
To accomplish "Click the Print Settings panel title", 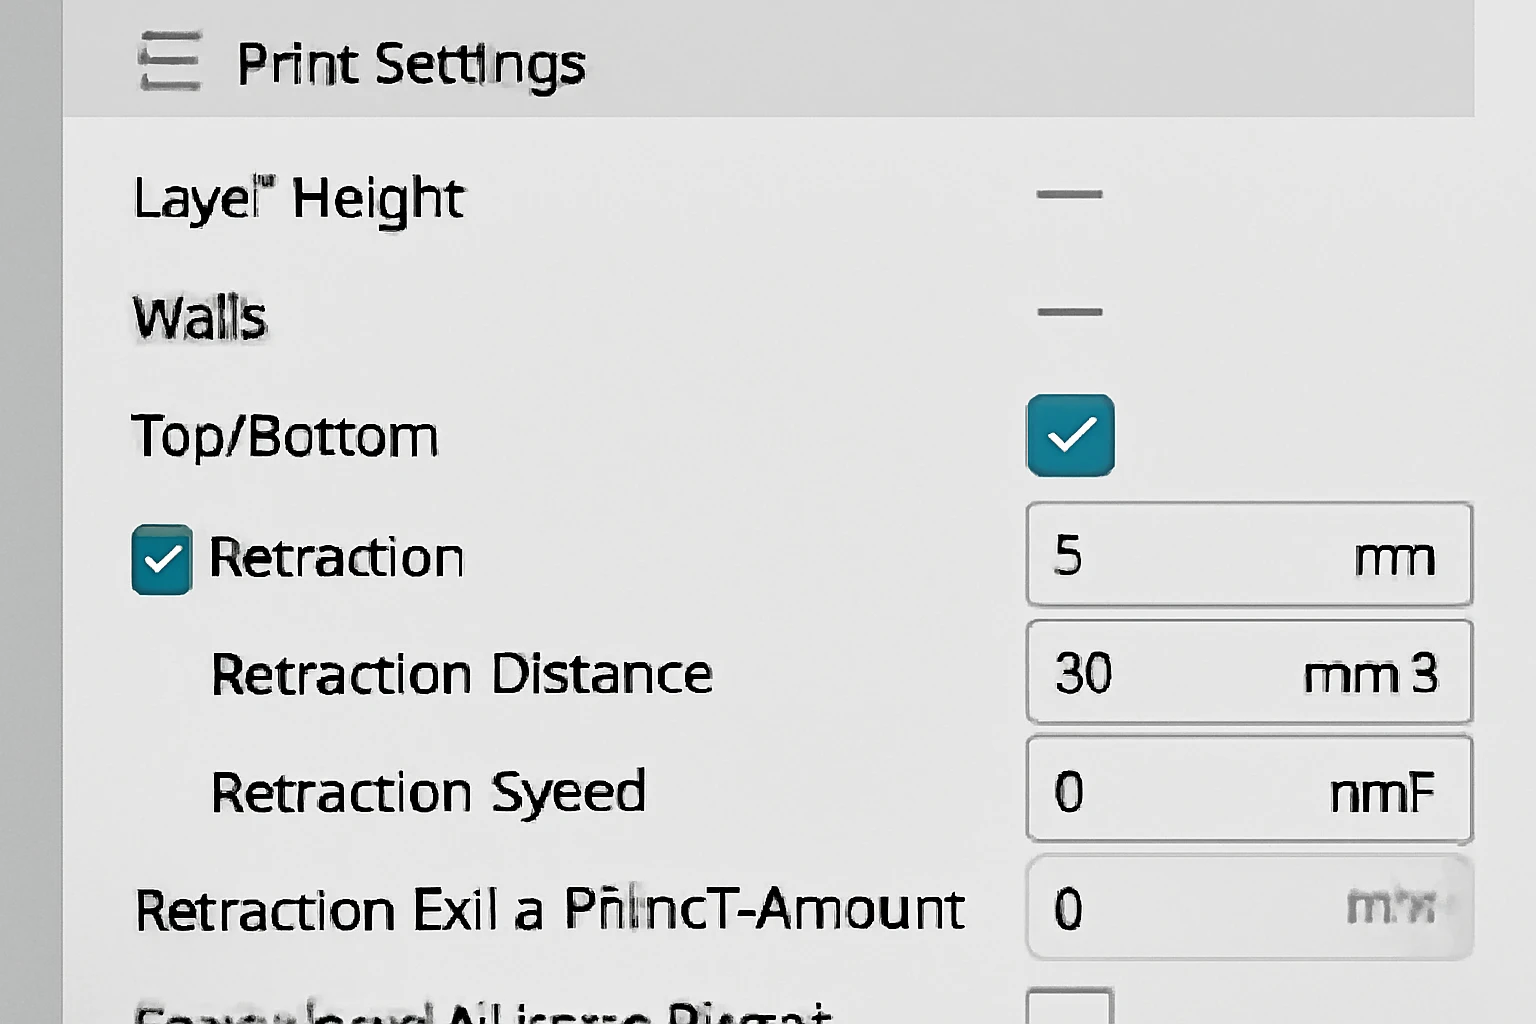I will [410, 64].
